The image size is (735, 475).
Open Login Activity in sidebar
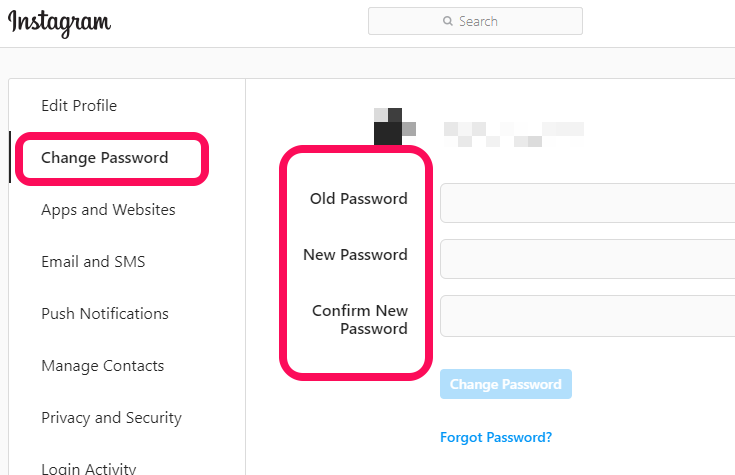[89, 468]
